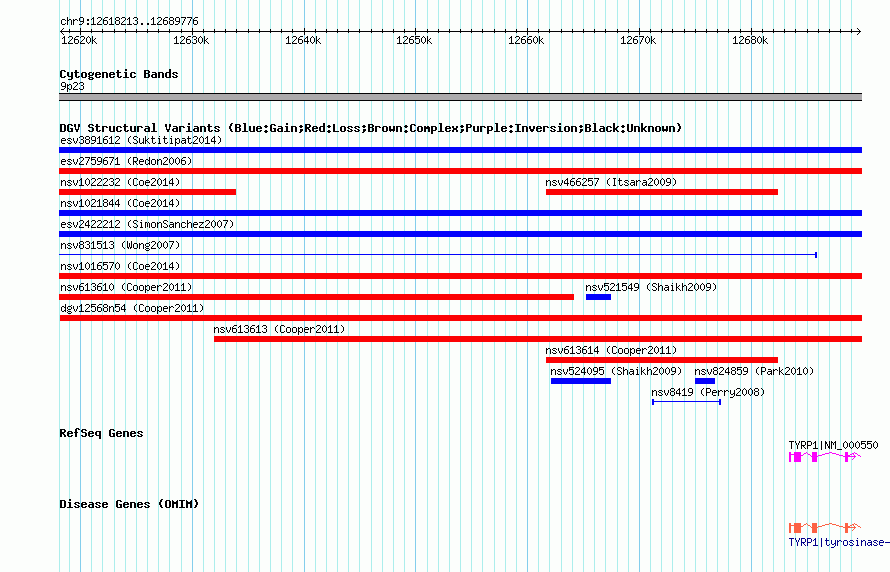Select the magenta TYRP1 gene model glyph
This screenshot has height=572, width=890.
tap(825, 457)
